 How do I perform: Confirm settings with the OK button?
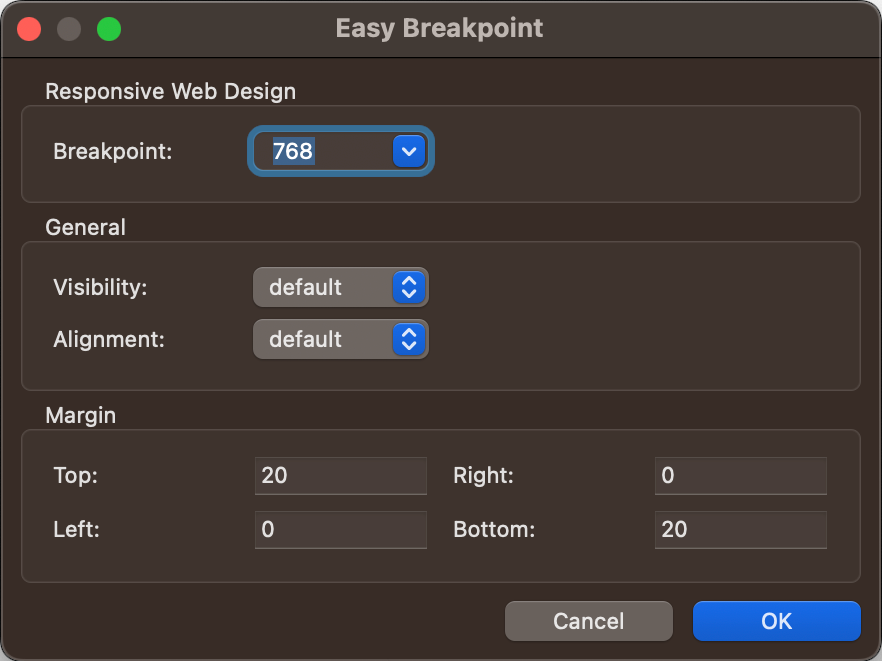[x=777, y=621]
